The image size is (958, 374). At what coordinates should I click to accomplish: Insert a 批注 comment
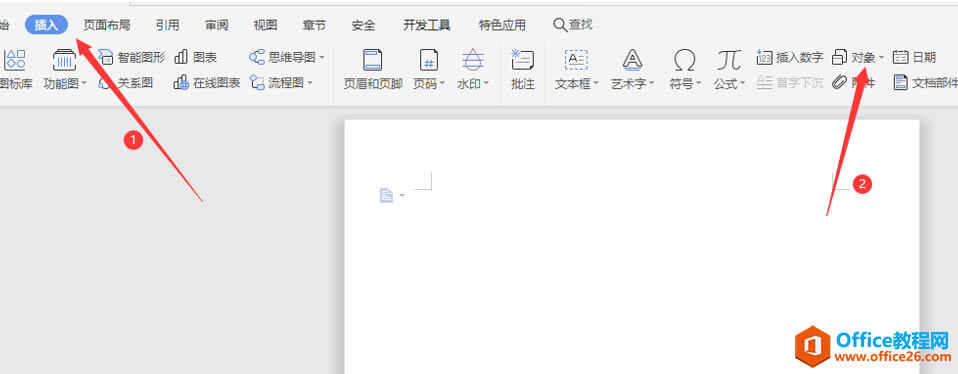(x=523, y=70)
